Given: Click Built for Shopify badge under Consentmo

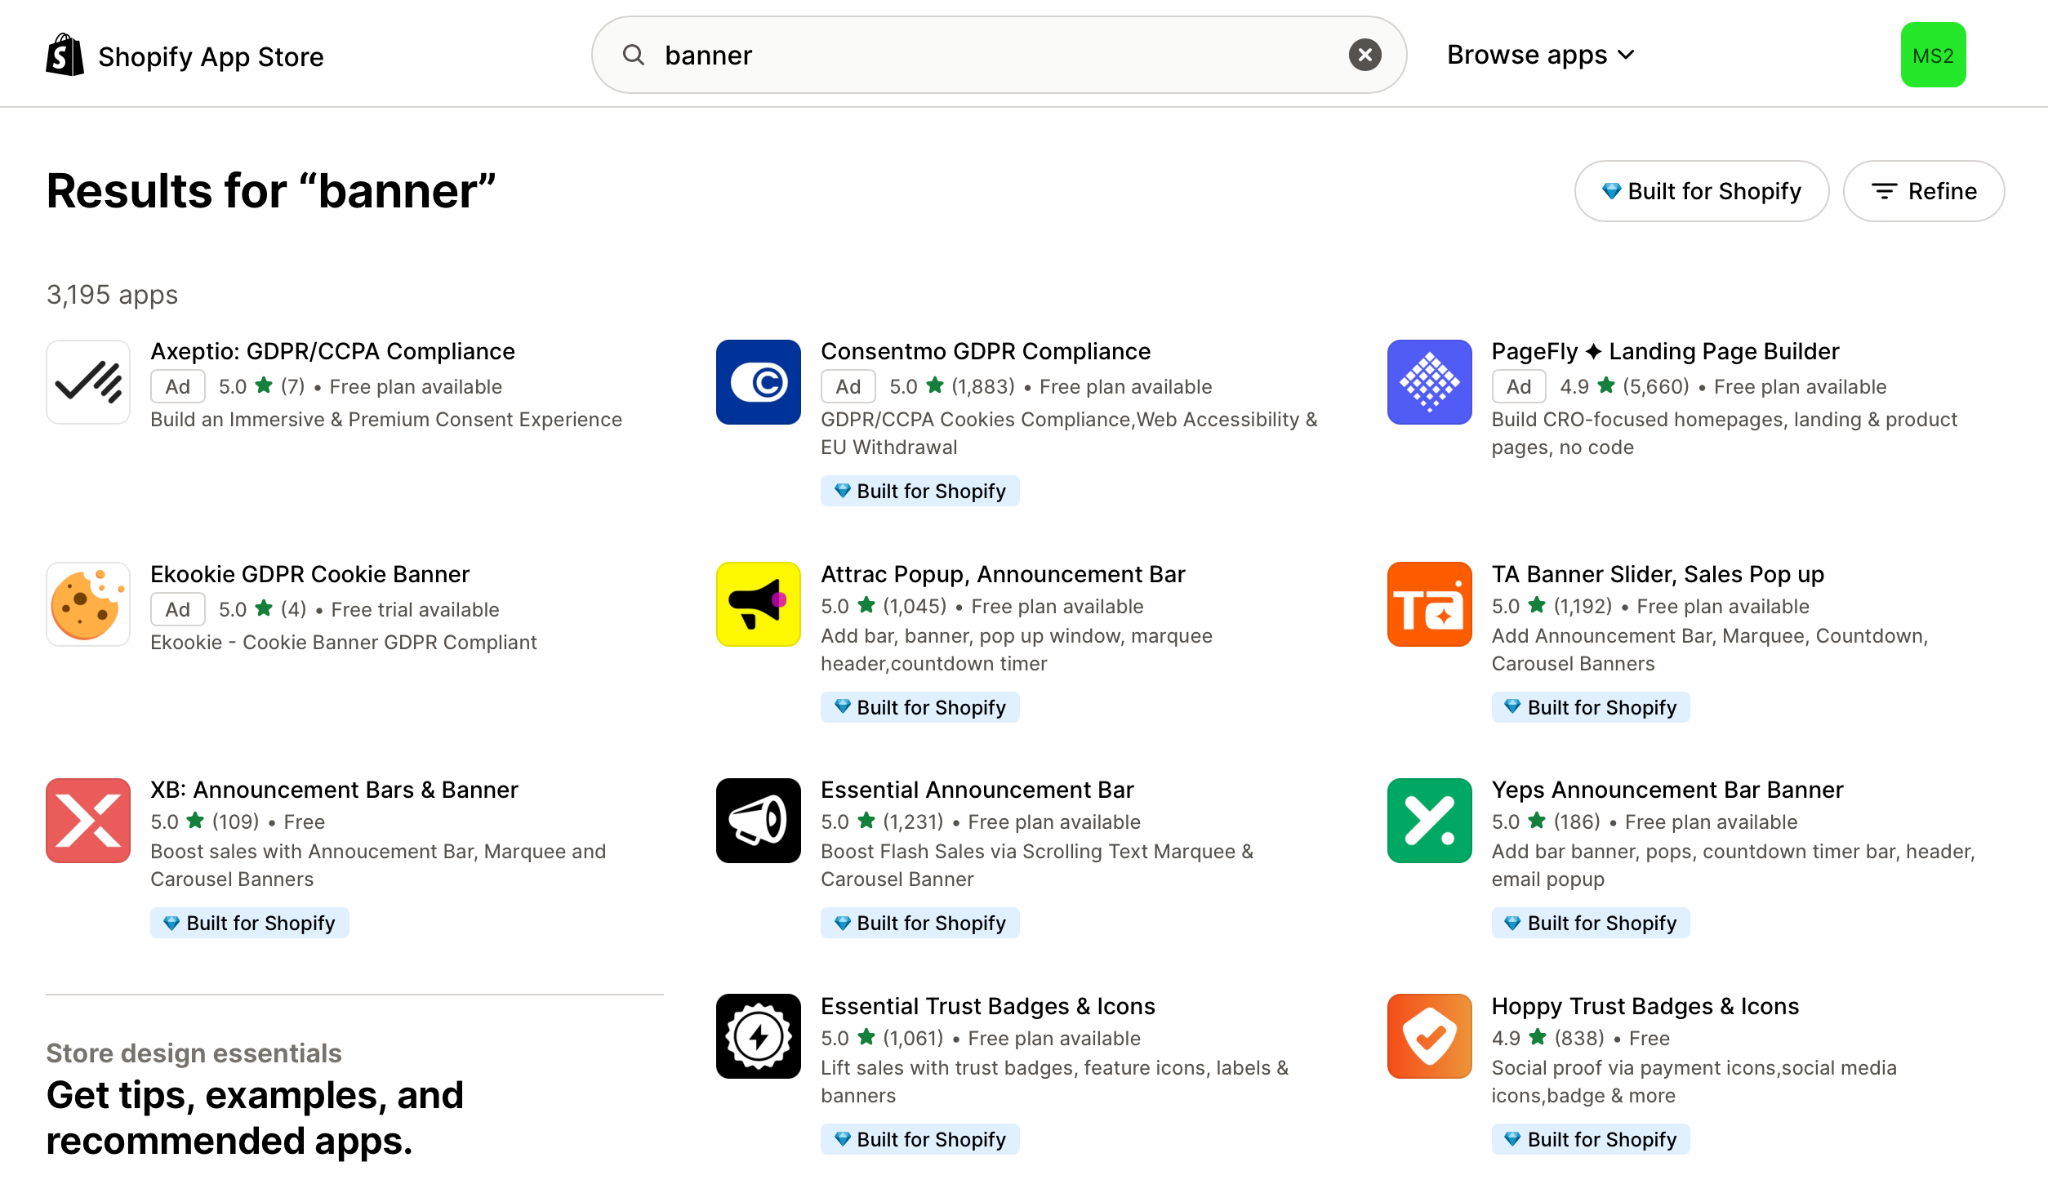Looking at the screenshot, I should pyautogui.click(x=920, y=491).
